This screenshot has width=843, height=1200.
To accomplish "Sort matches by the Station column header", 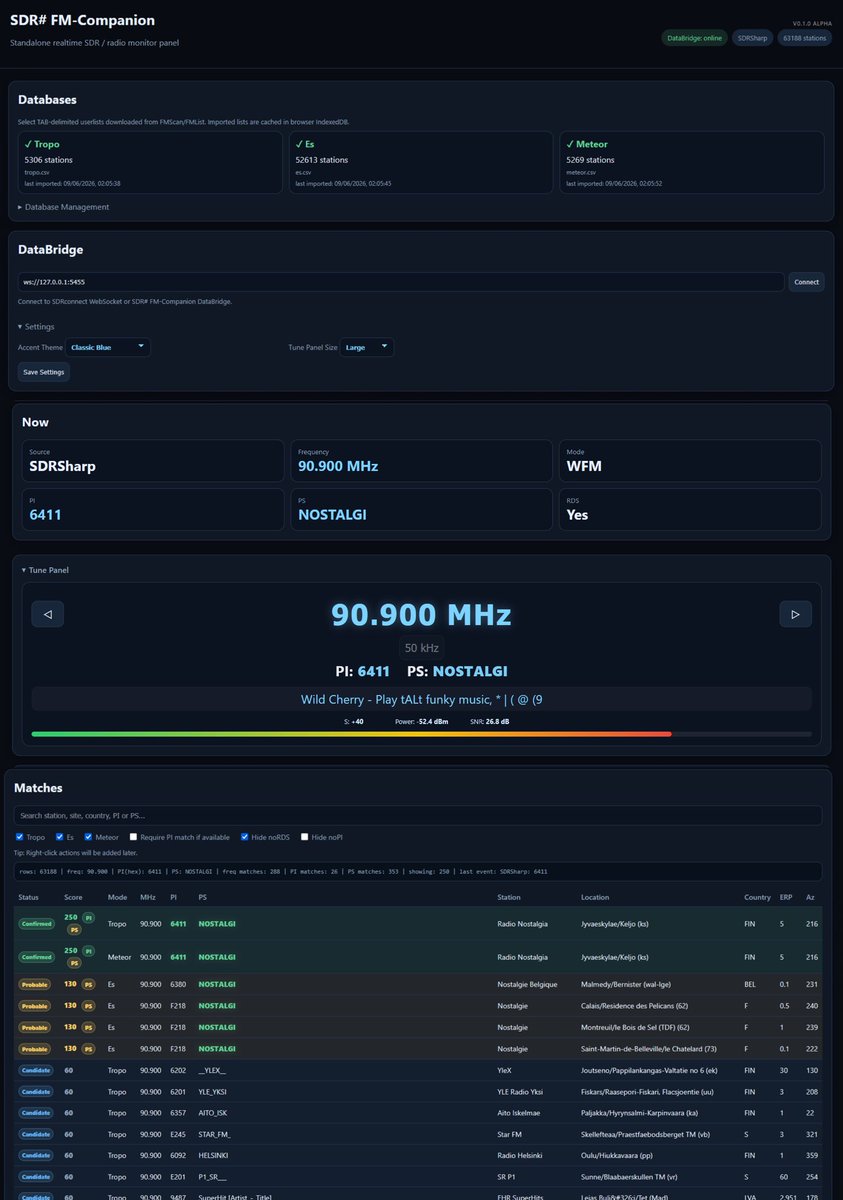I will pos(509,897).
